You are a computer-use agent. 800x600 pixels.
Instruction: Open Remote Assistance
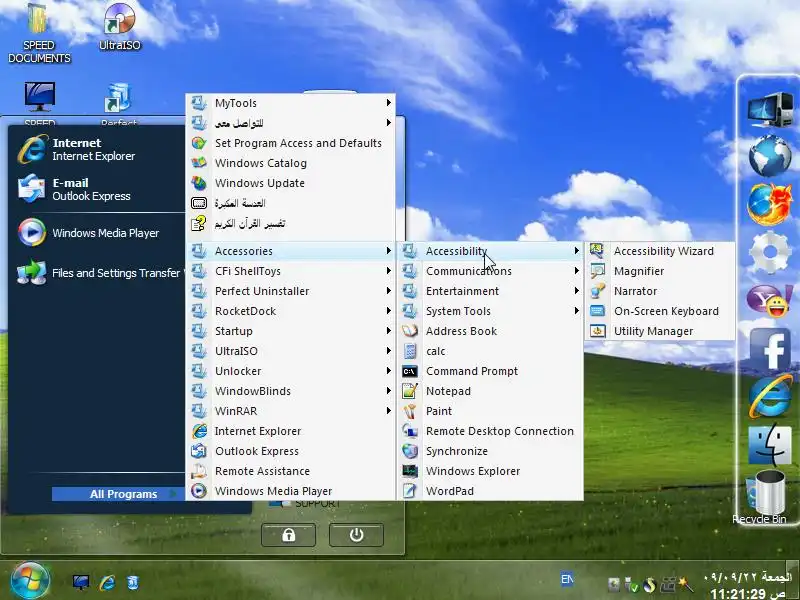point(291,471)
